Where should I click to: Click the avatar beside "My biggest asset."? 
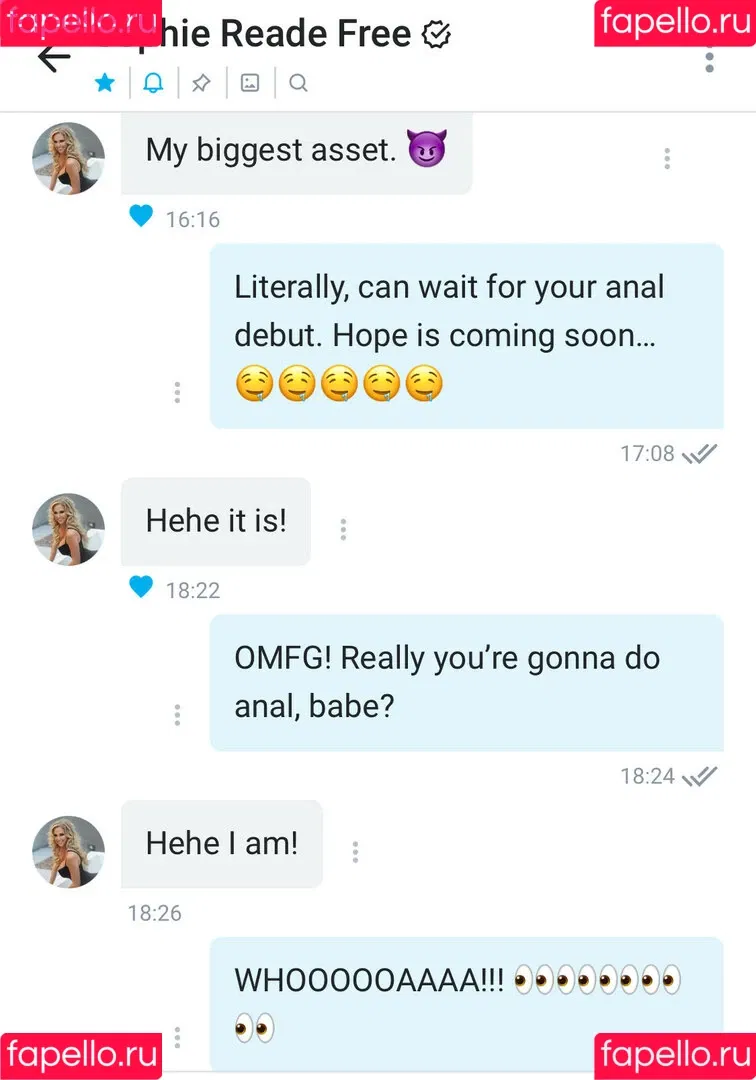(68, 158)
